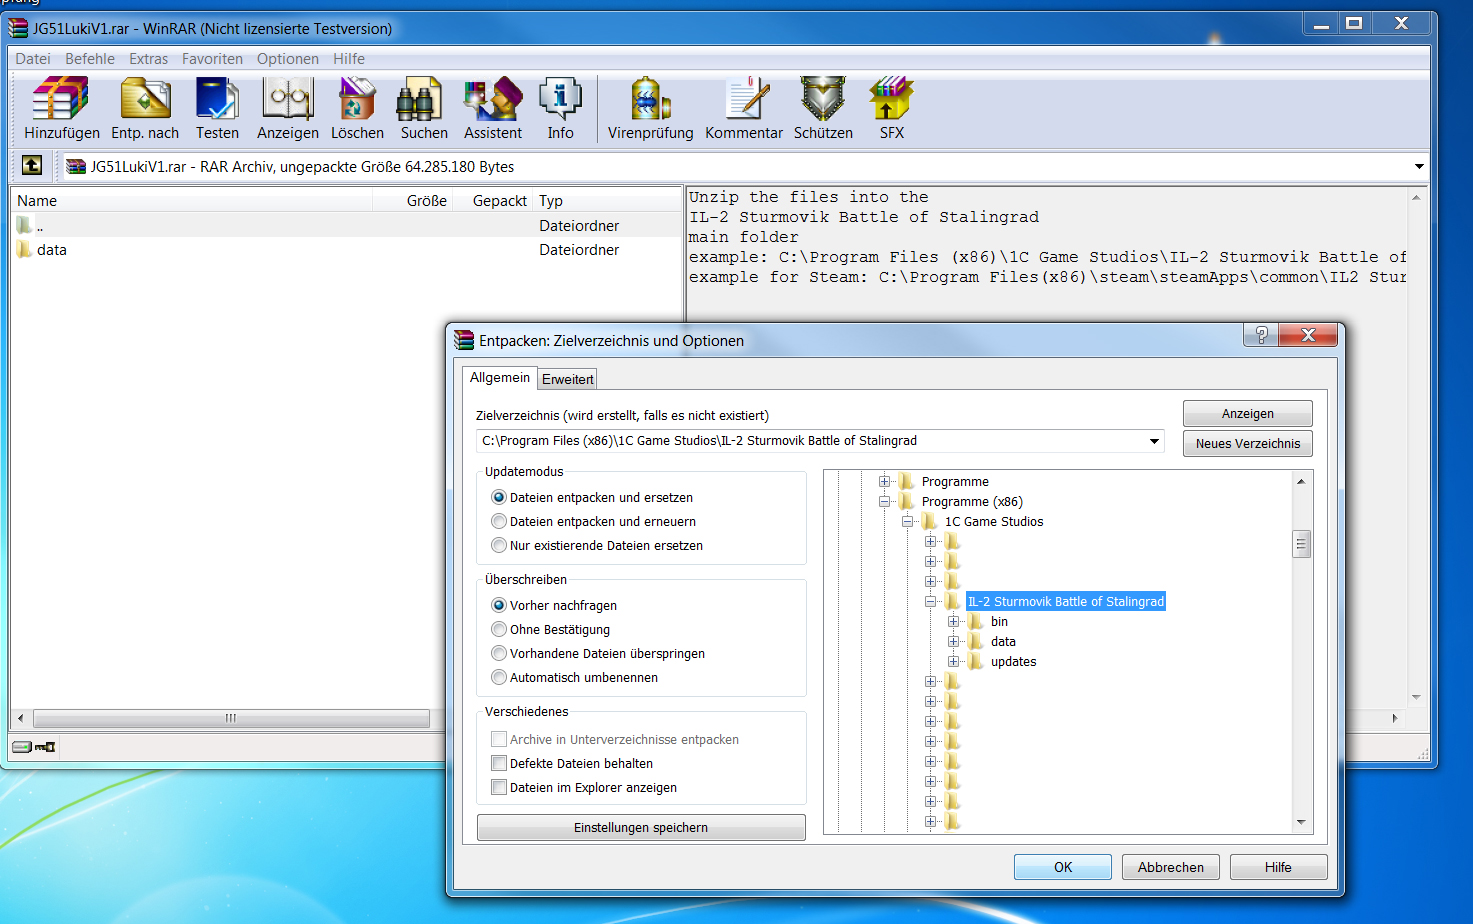Select 'Dateien entpacken und erneuern' radio
This screenshot has height=924, width=1473.
[x=499, y=521]
